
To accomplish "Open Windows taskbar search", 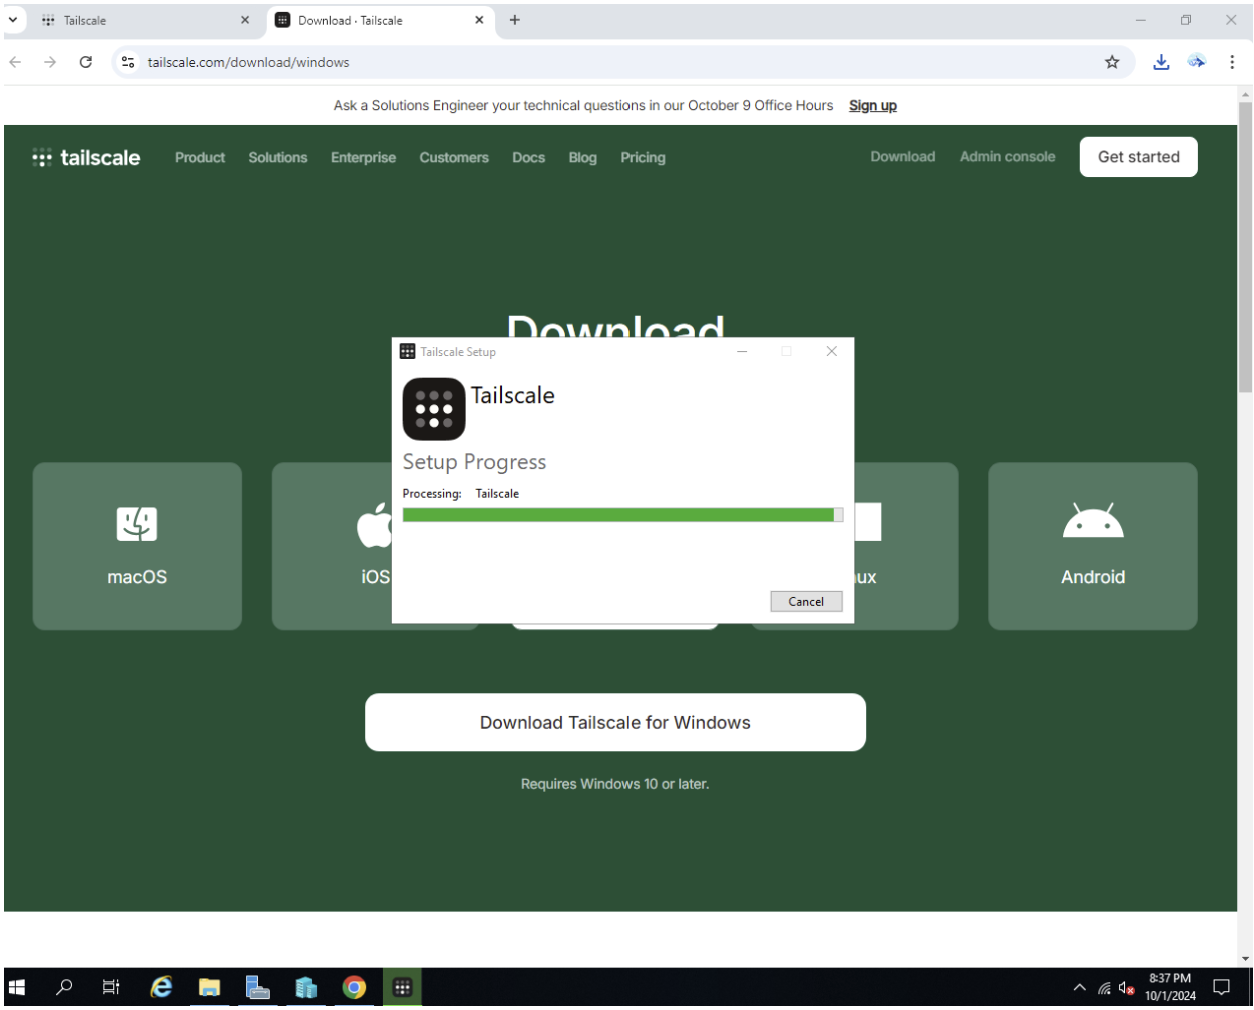I will 64,988.
